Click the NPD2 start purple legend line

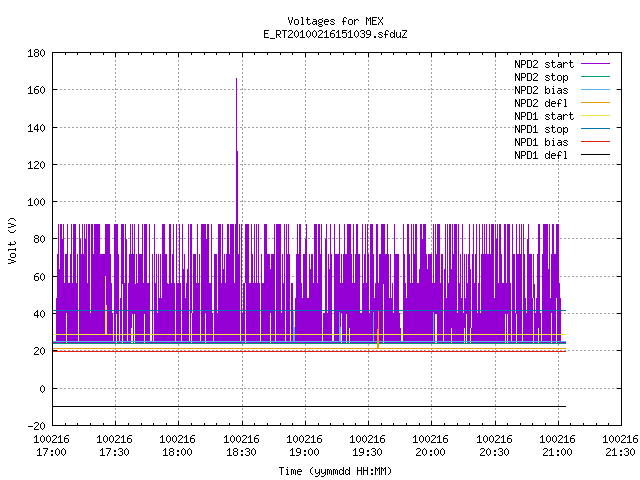point(595,64)
